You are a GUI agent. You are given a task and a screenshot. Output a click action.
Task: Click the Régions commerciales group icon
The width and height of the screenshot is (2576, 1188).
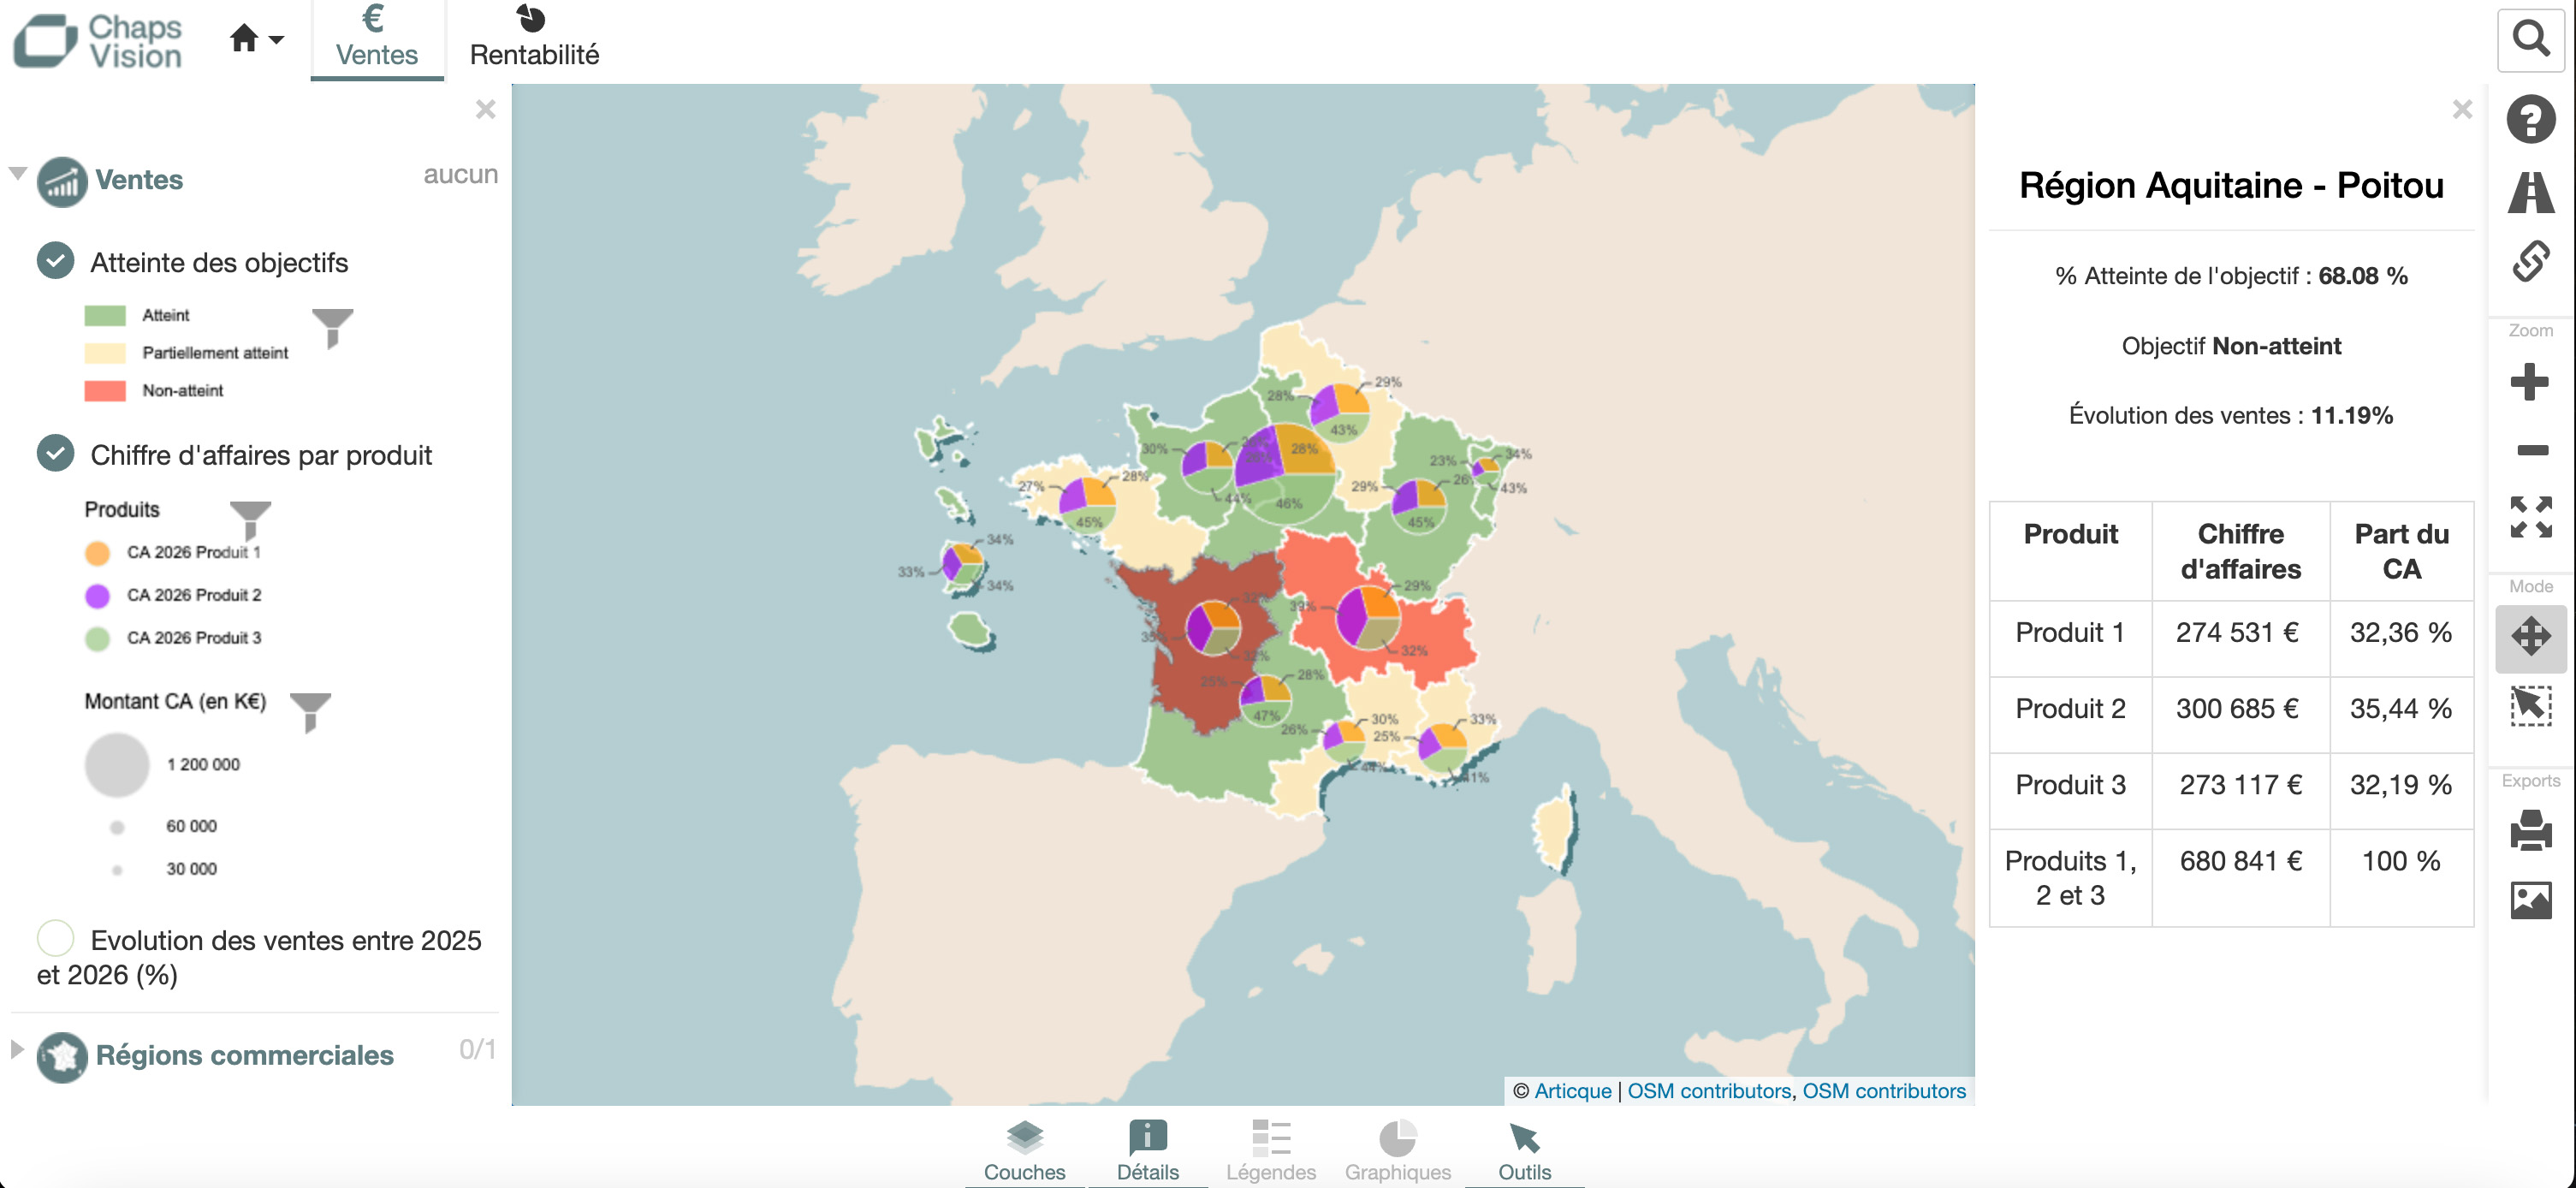62,1056
